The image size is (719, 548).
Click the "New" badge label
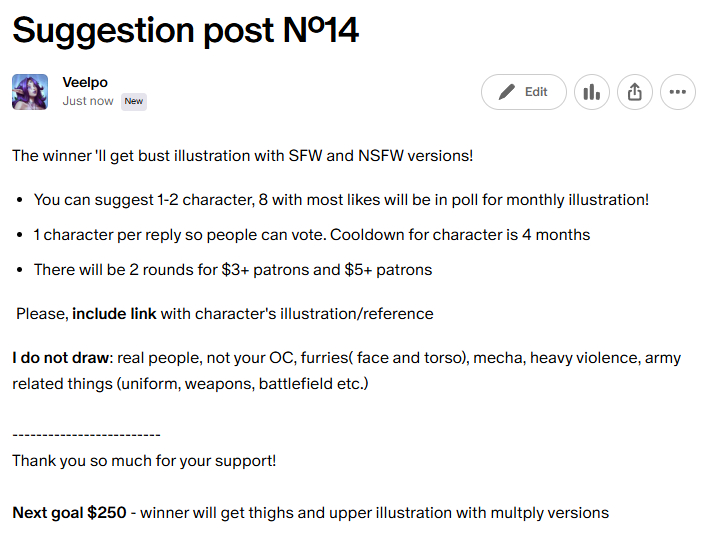[134, 101]
